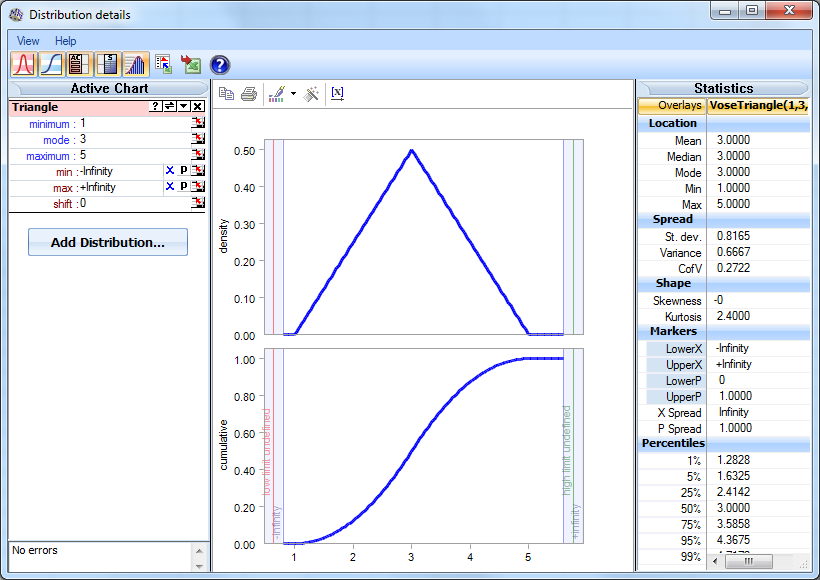Enable the P option for max parameter
The height and width of the screenshot is (580, 820).
183,186
